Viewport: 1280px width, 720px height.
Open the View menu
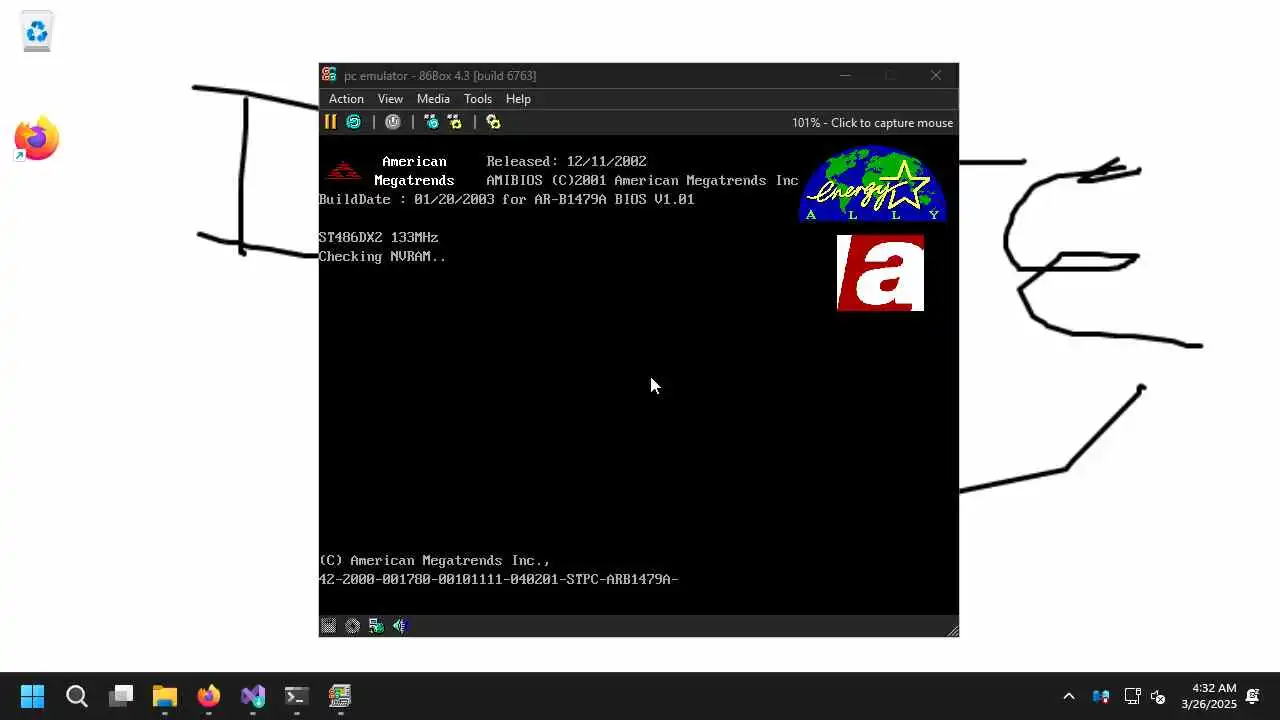tap(390, 99)
